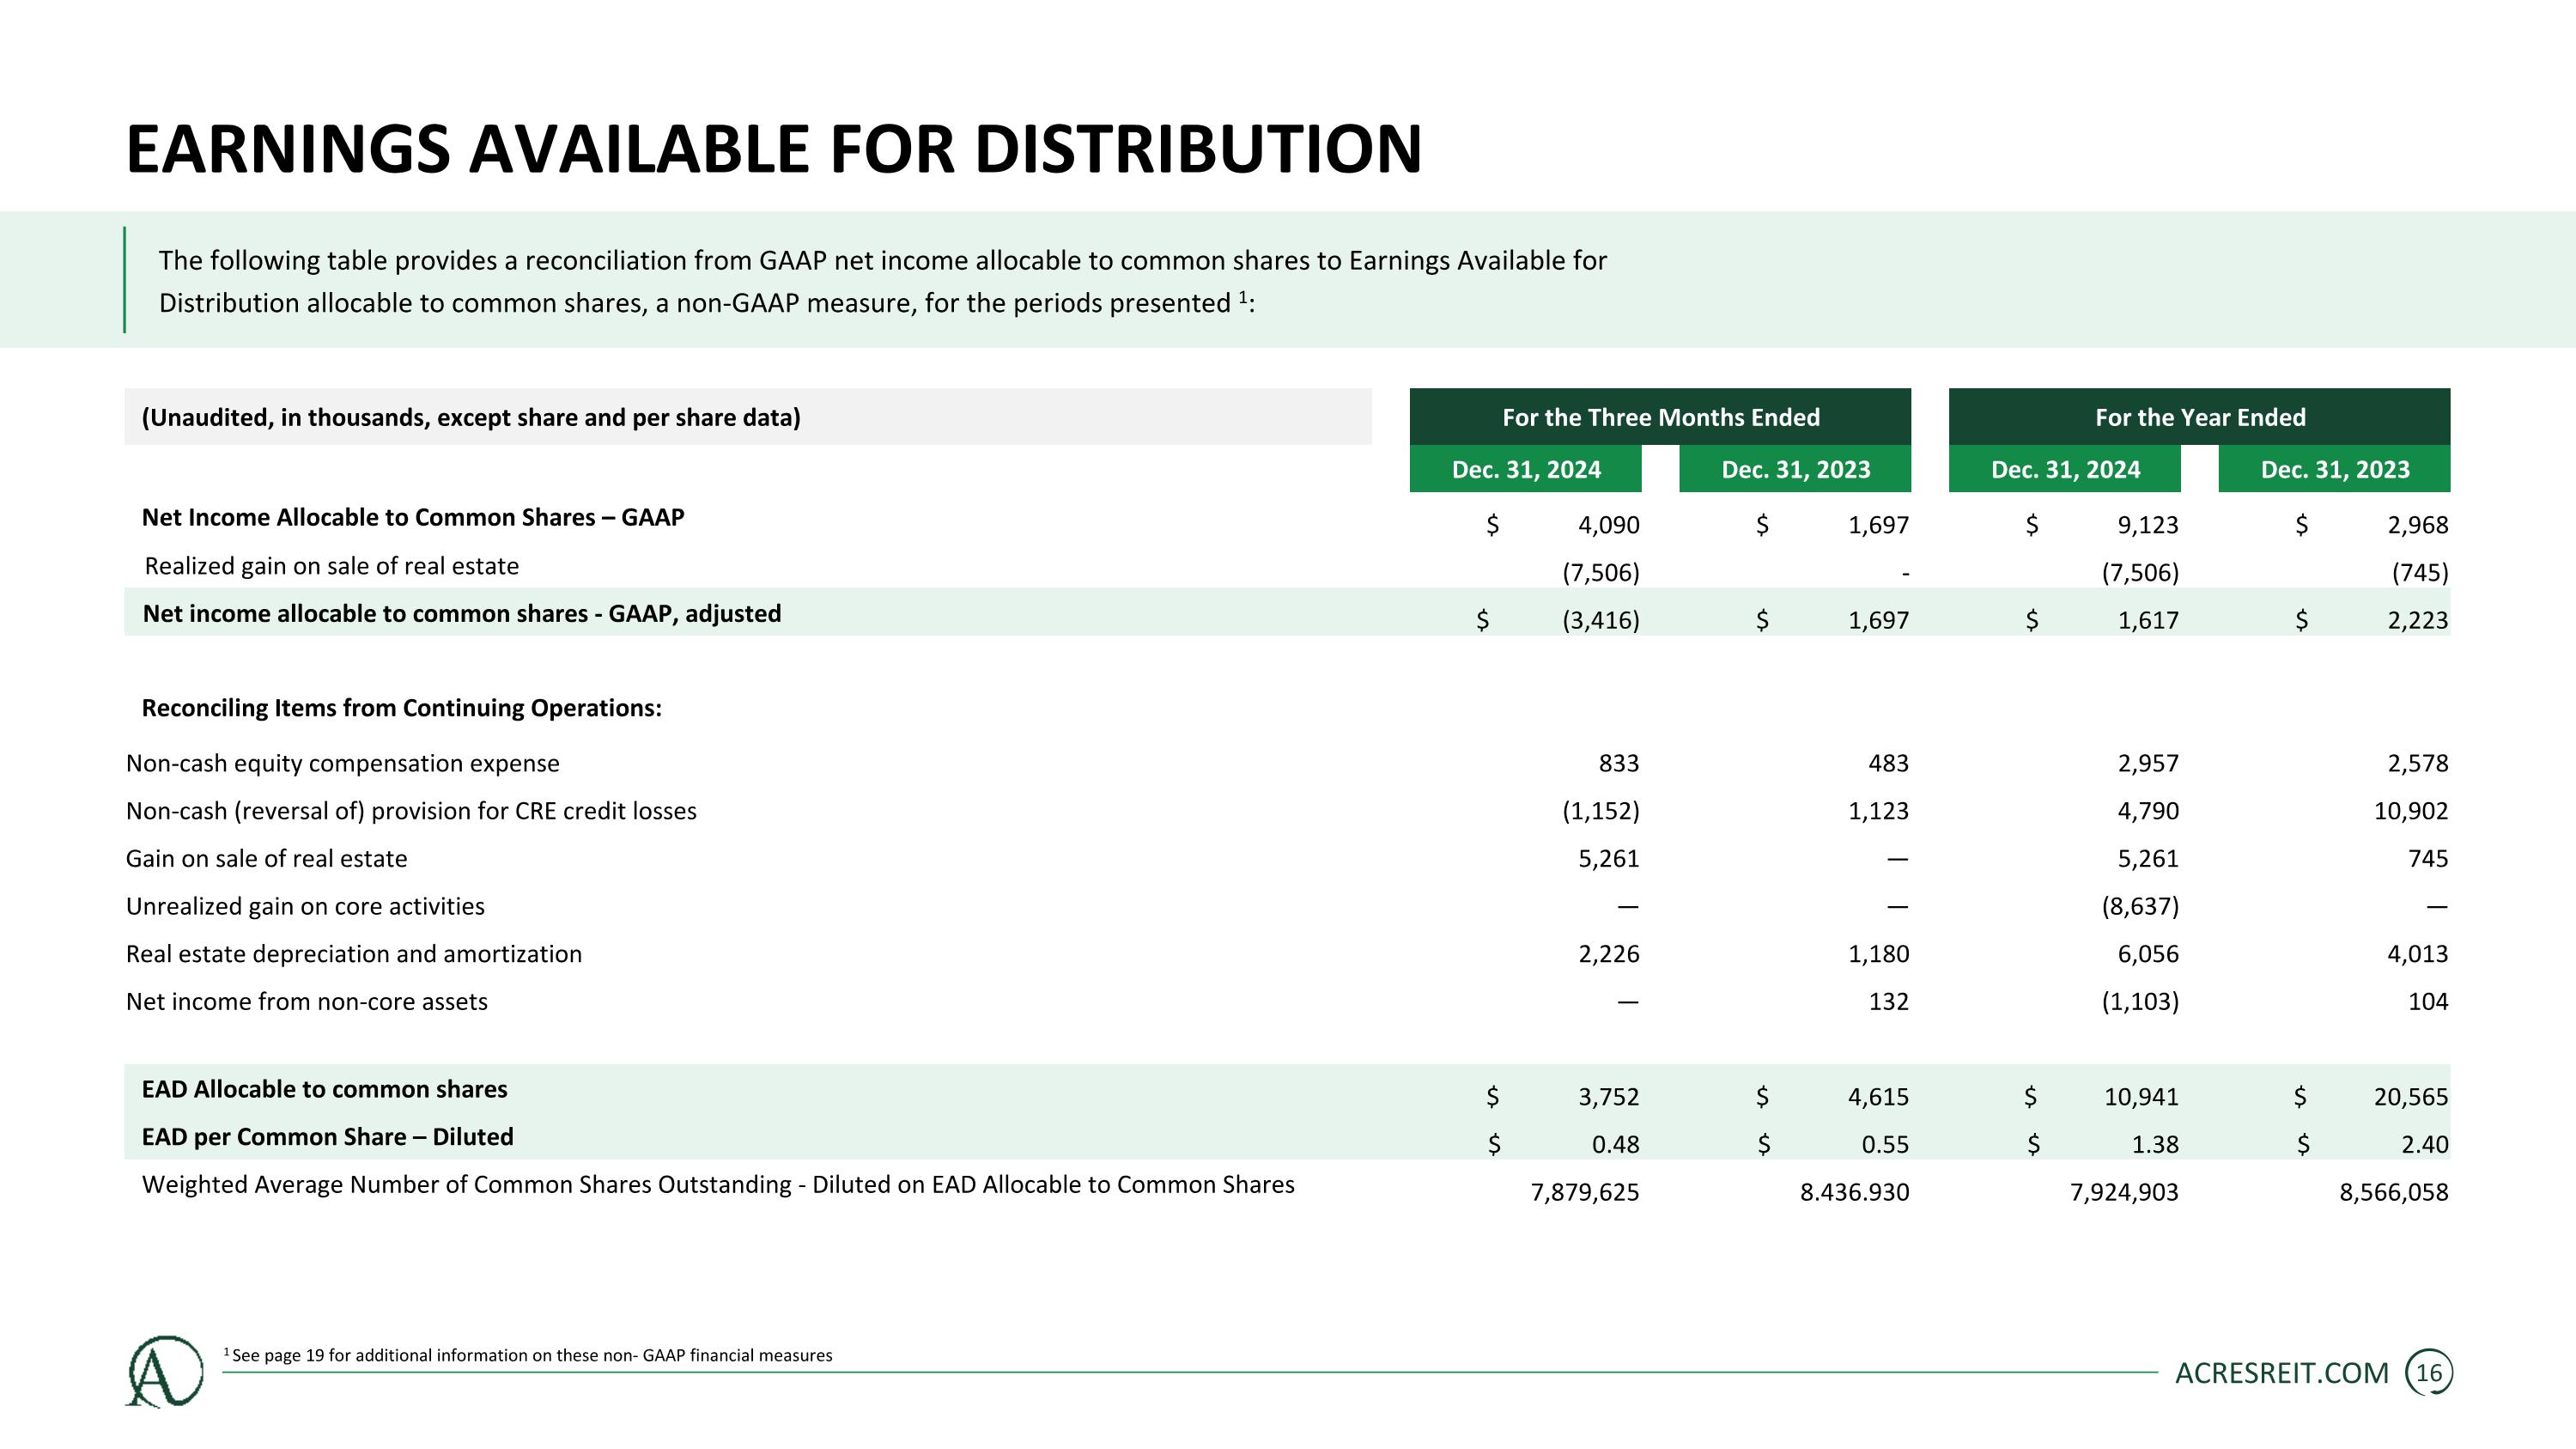Click the ACRES logo icon
Image resolution: width=2576 pixels, height=1449 pixels.
[x=164, y=1371]
